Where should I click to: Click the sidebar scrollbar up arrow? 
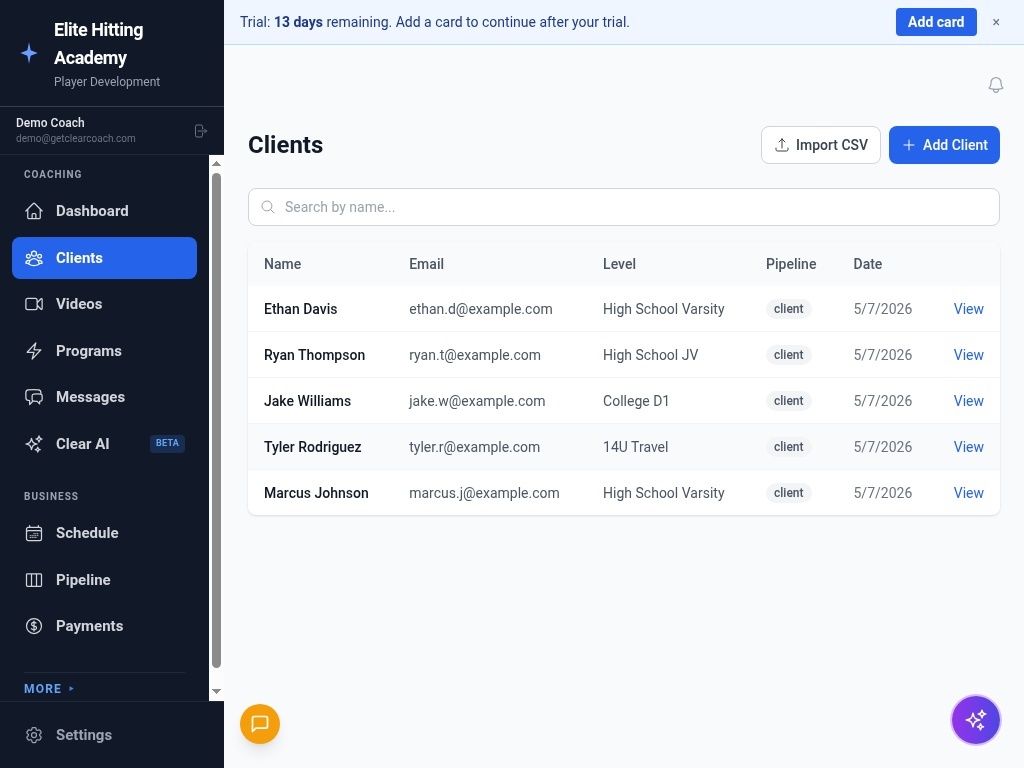pyautogui.click(x=216, y=163)
